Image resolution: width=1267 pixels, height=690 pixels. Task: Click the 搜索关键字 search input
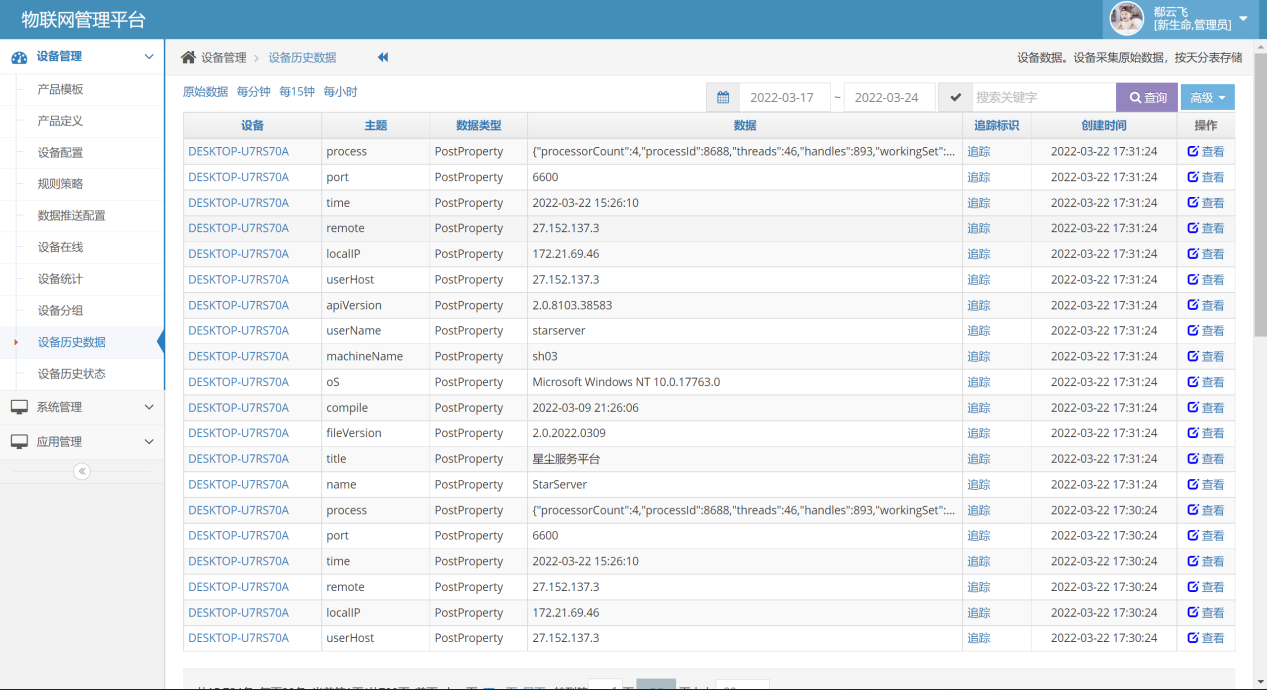tap(1044, 98)
